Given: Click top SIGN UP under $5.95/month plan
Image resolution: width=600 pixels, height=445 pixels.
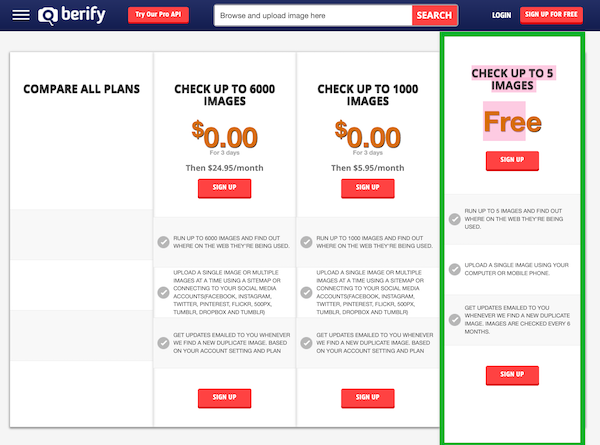Looking at the screenshot, I should [x=368, y=188].
